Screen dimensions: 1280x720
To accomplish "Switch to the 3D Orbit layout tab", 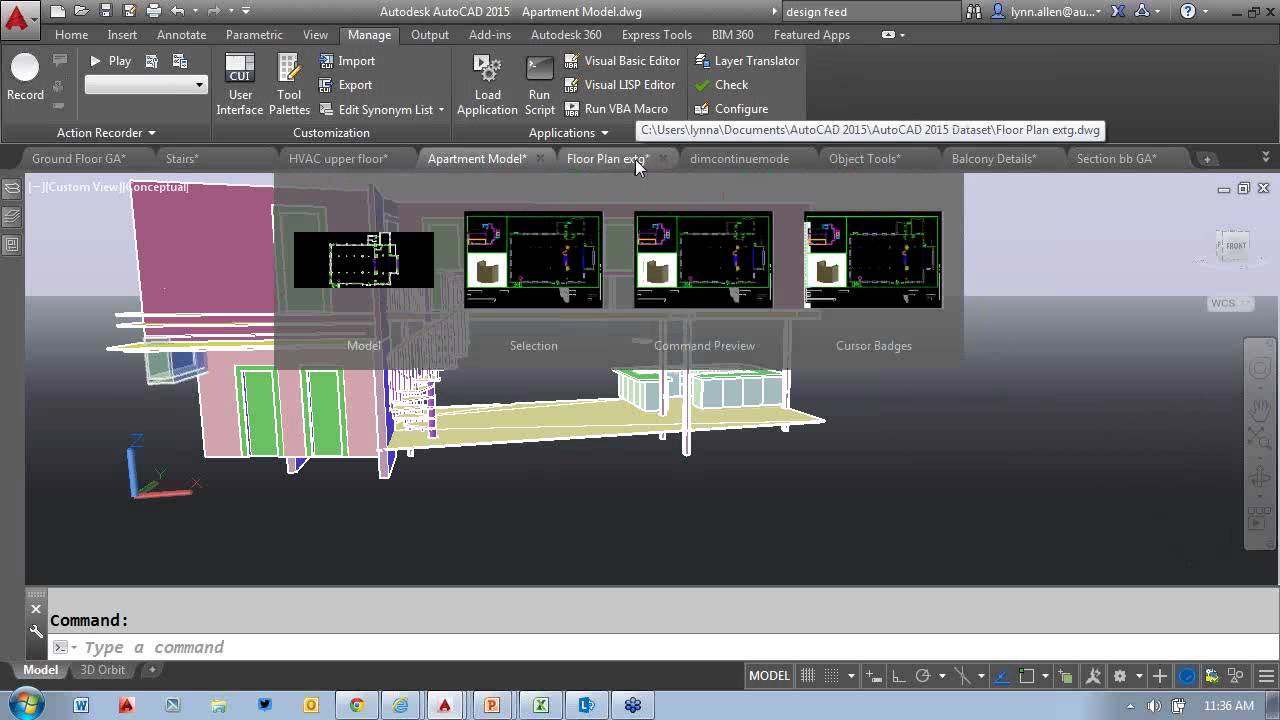I will [103, 670].
